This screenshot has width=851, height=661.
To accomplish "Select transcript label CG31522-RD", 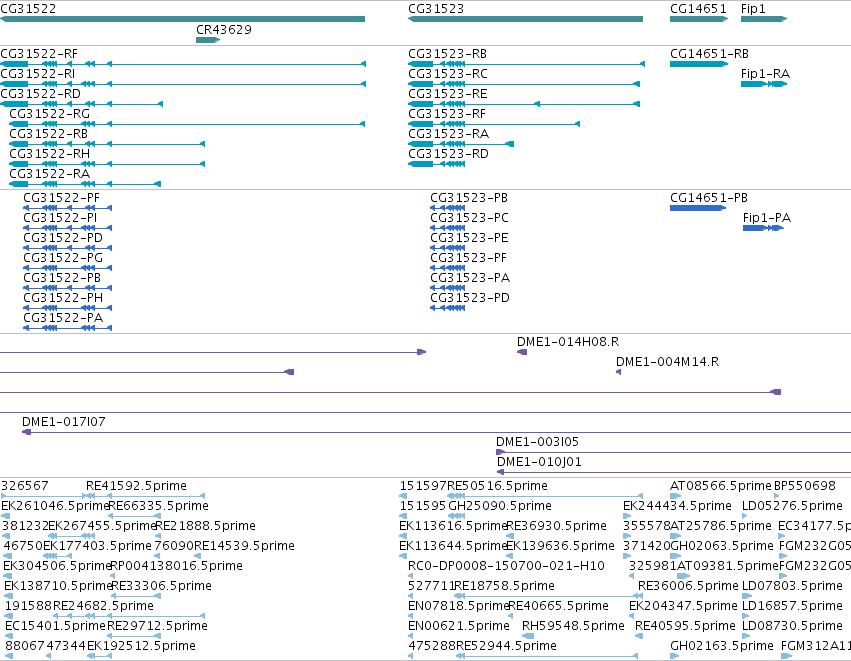I will (x=40, y=94).
